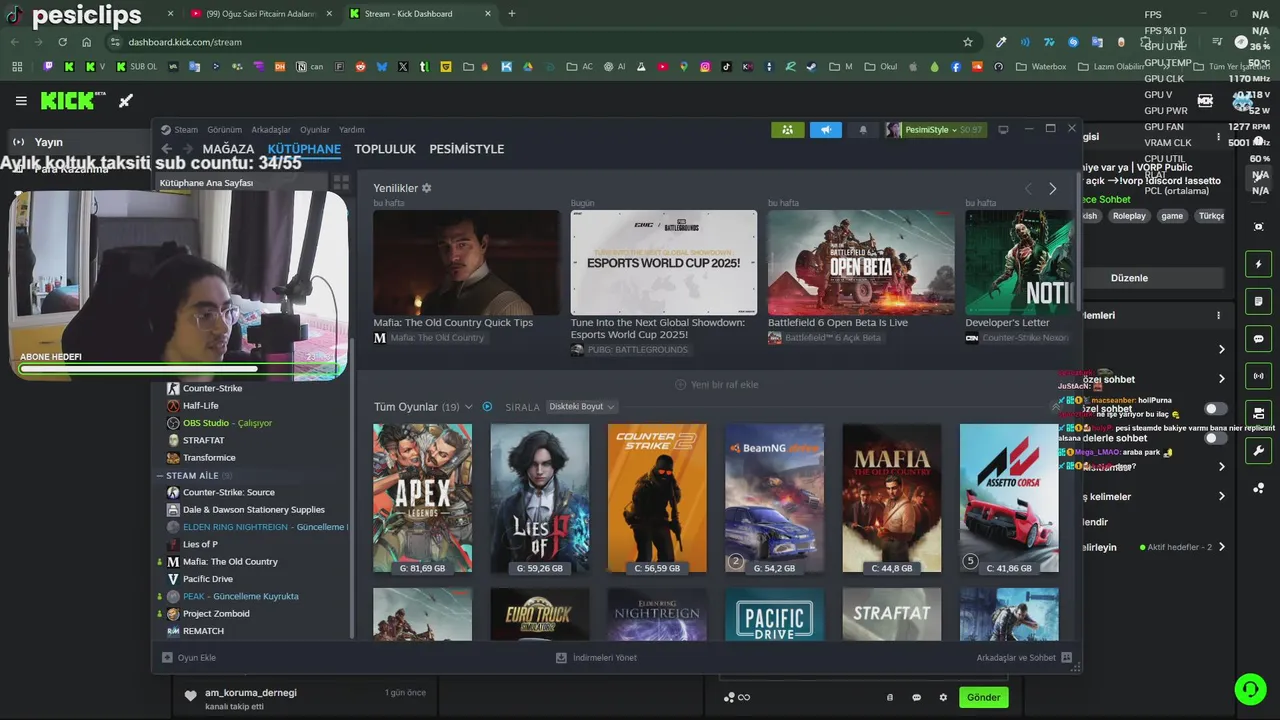The image size is (1280, 720).
Task: Open stream info three-dot menu
Action: 1218,137
